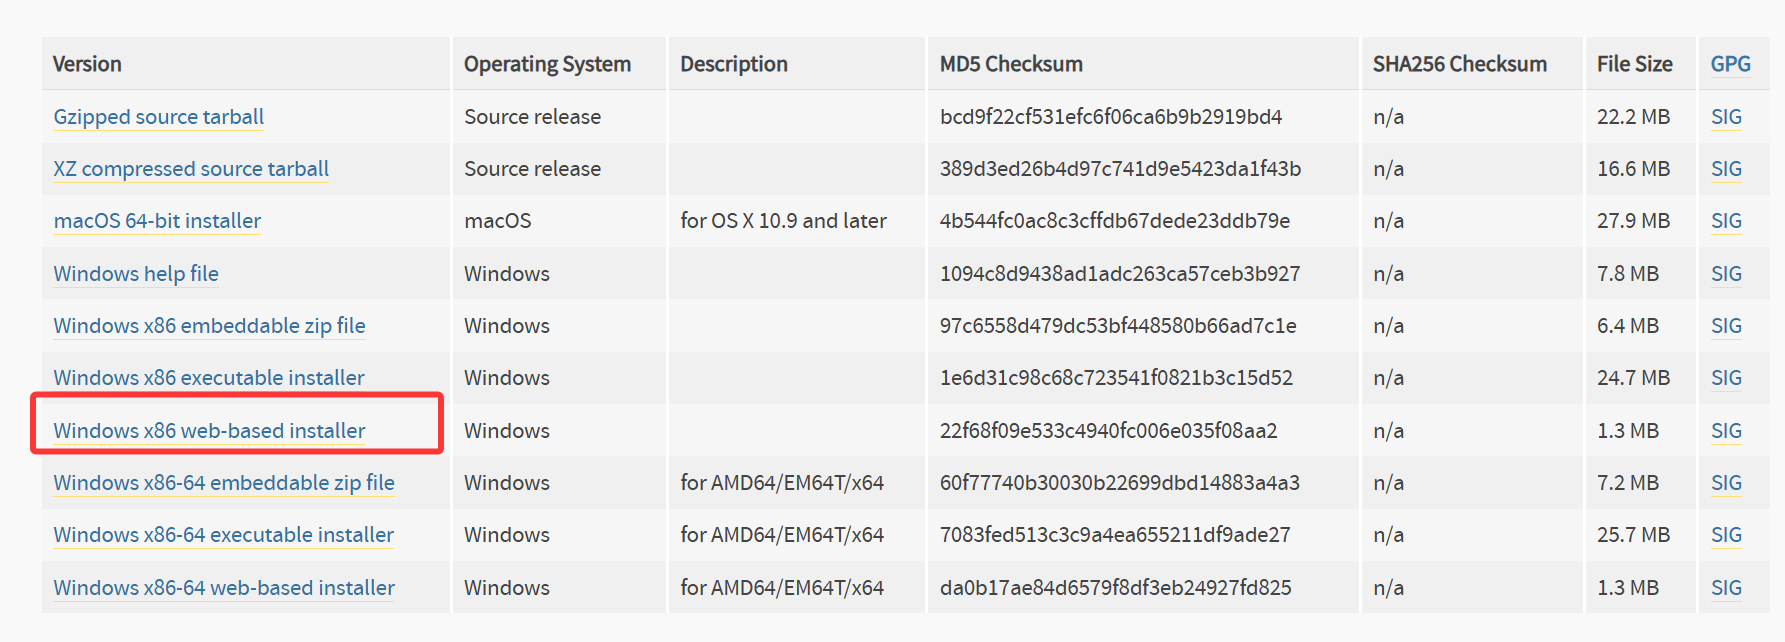The image size is (1785, 642).
Task: Open SIG for Gzipped source tarball
Action: [1726, 117]
